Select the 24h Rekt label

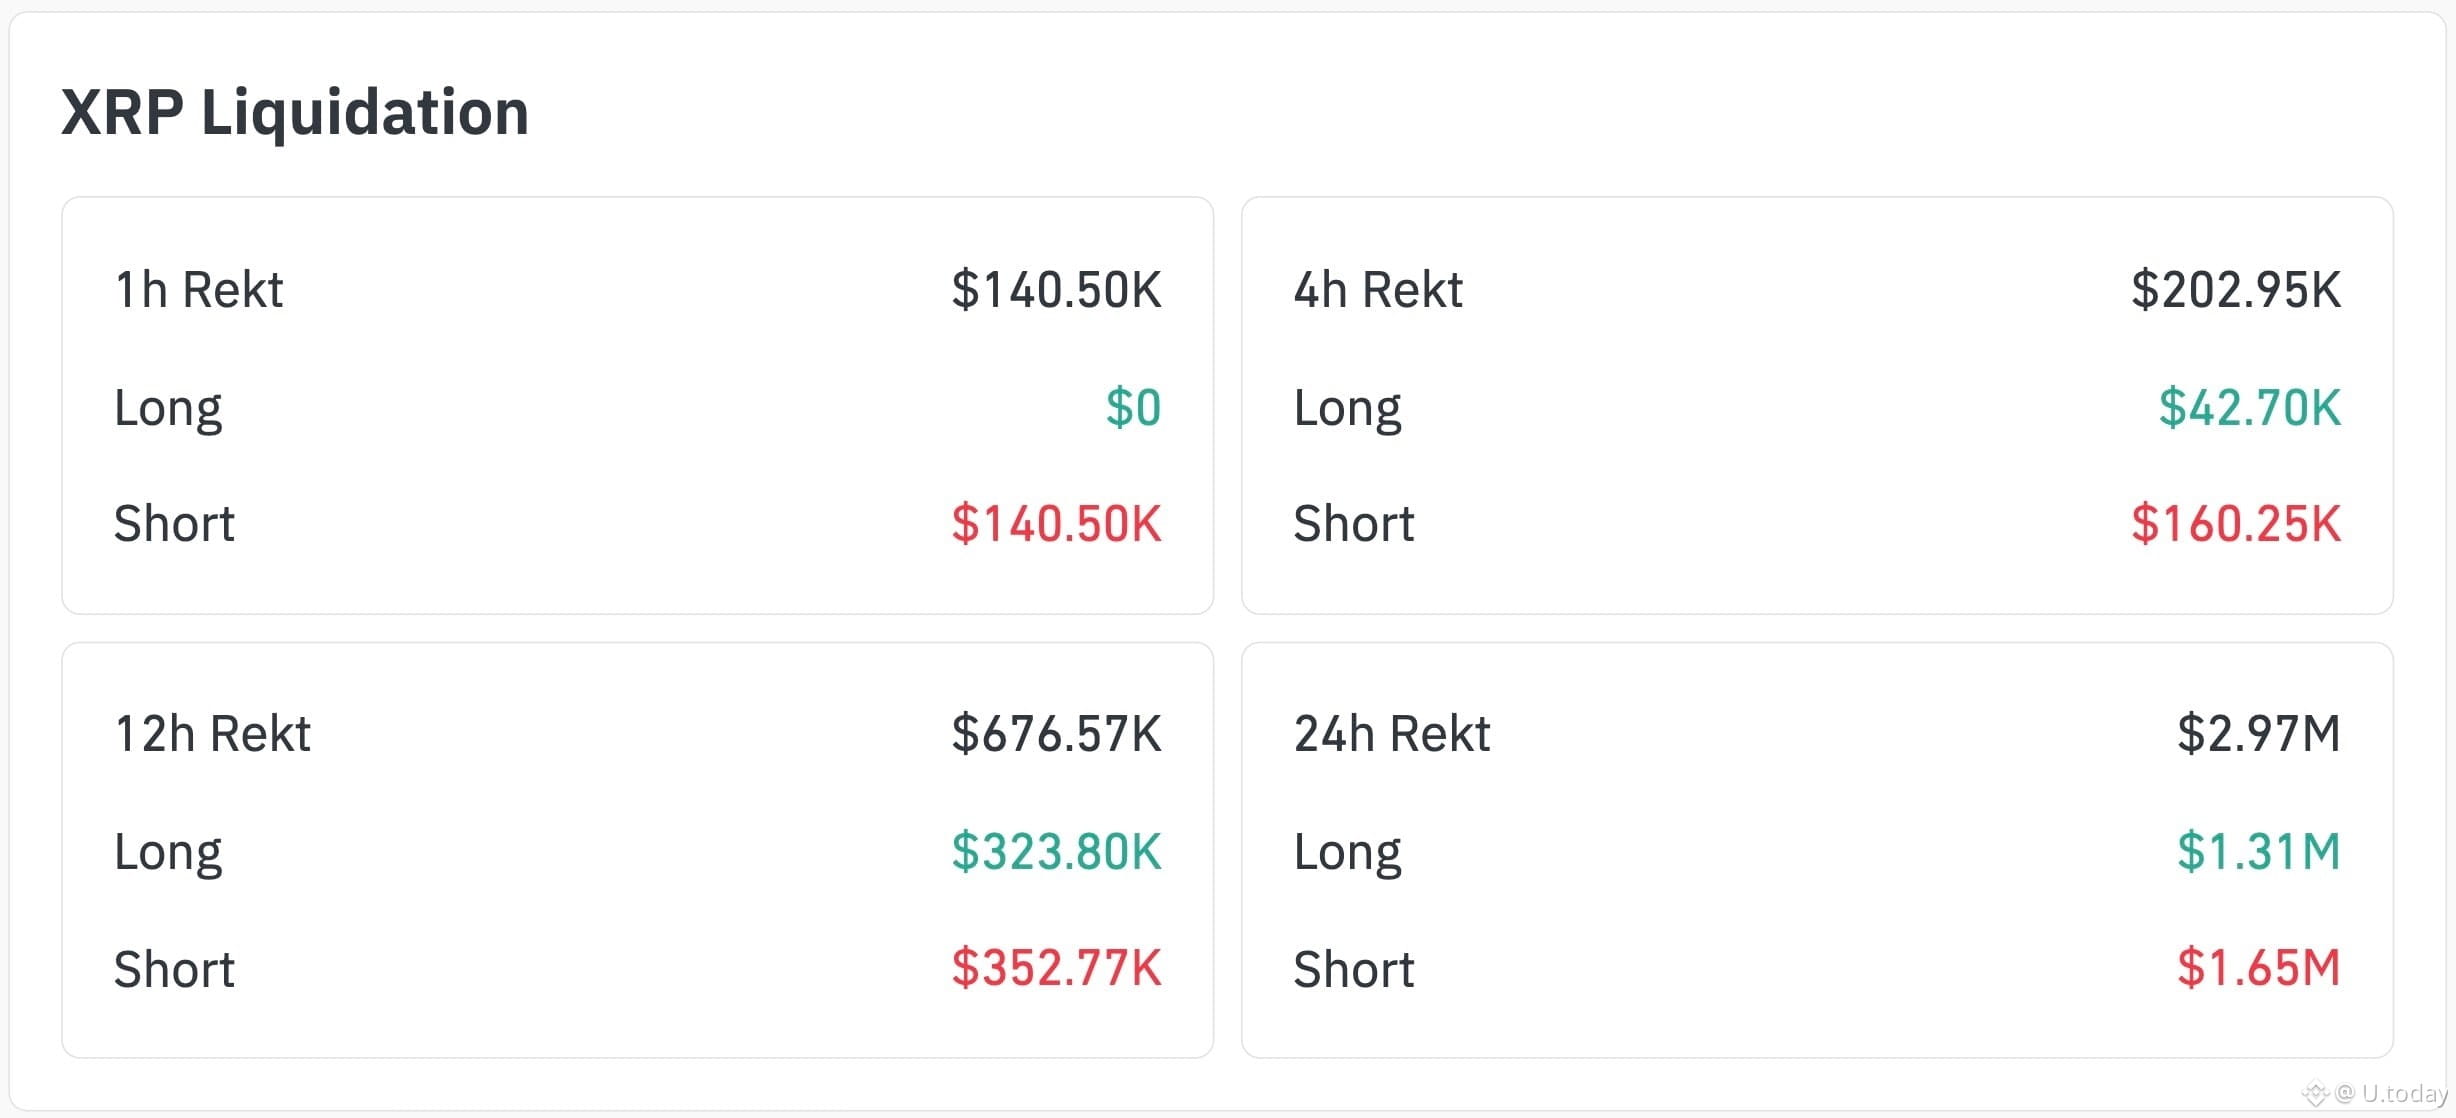point(1392,734)
